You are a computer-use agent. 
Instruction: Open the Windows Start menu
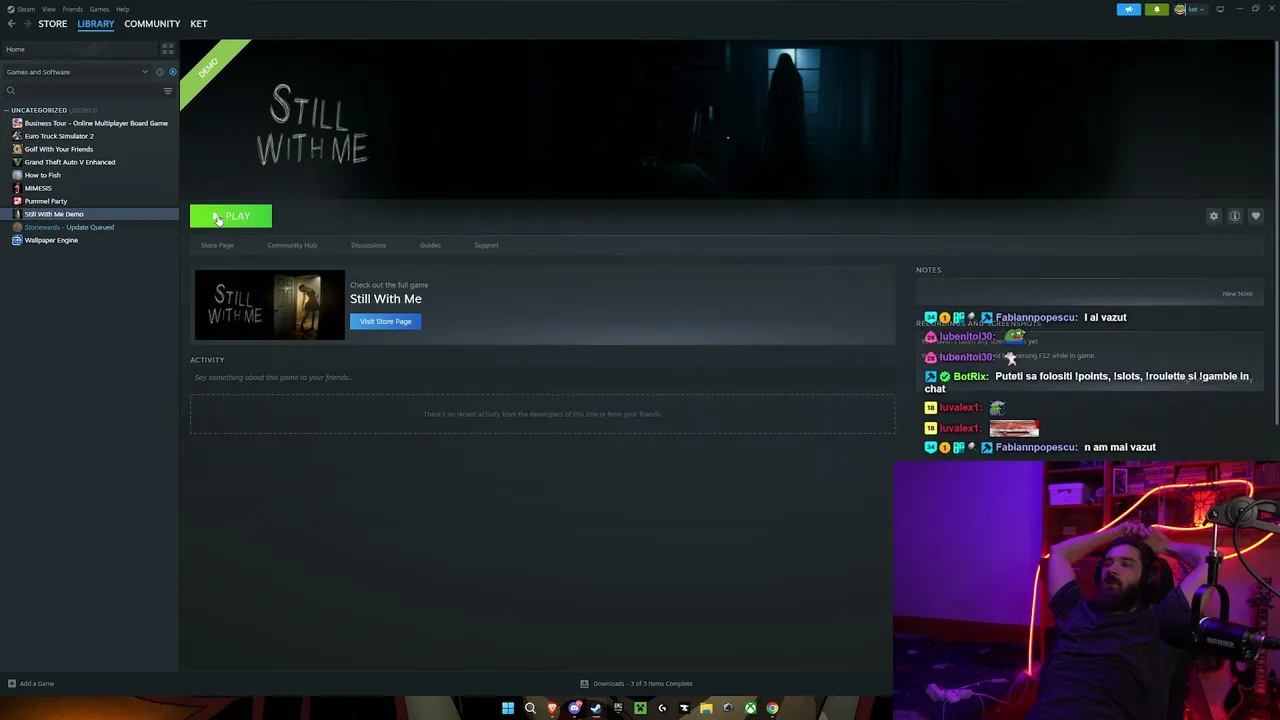508,708
